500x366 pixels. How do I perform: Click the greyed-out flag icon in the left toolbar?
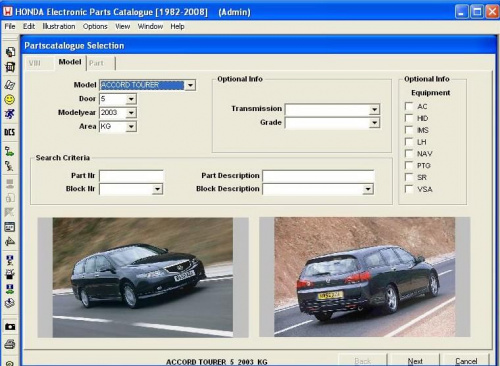10,212
